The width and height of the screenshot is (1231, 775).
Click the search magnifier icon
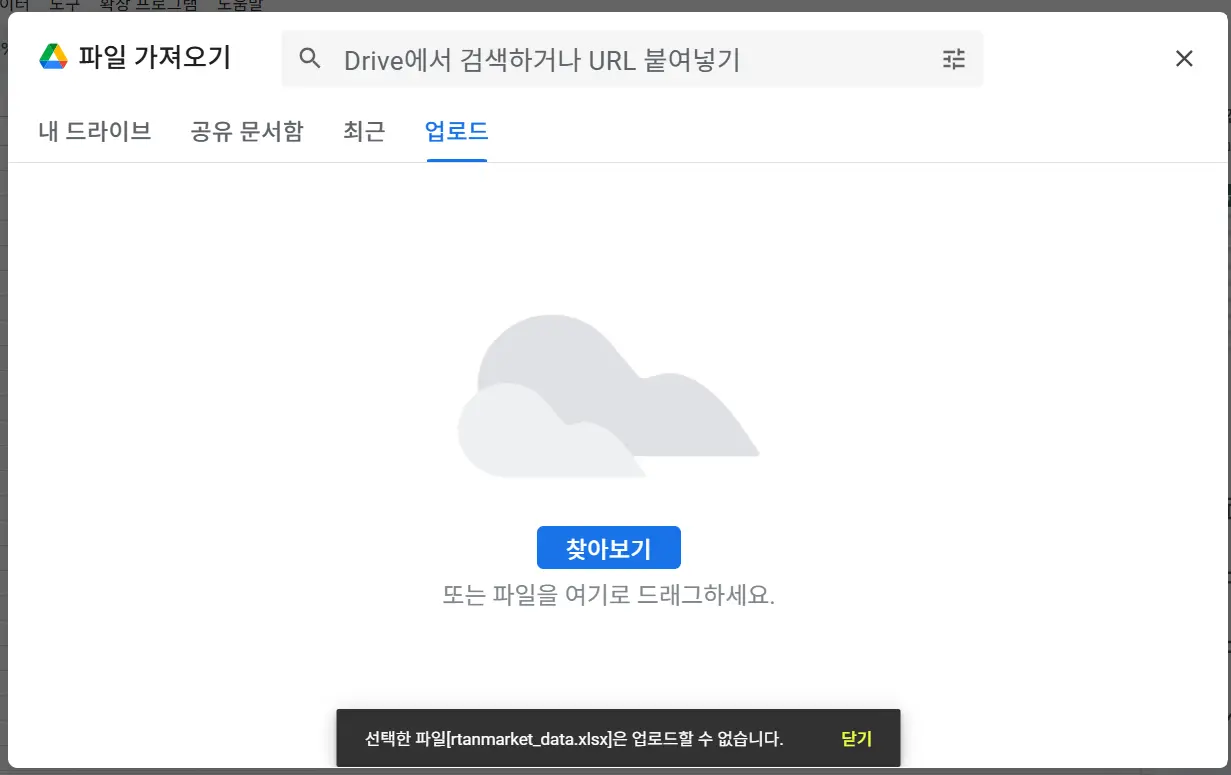pos(310,59)
